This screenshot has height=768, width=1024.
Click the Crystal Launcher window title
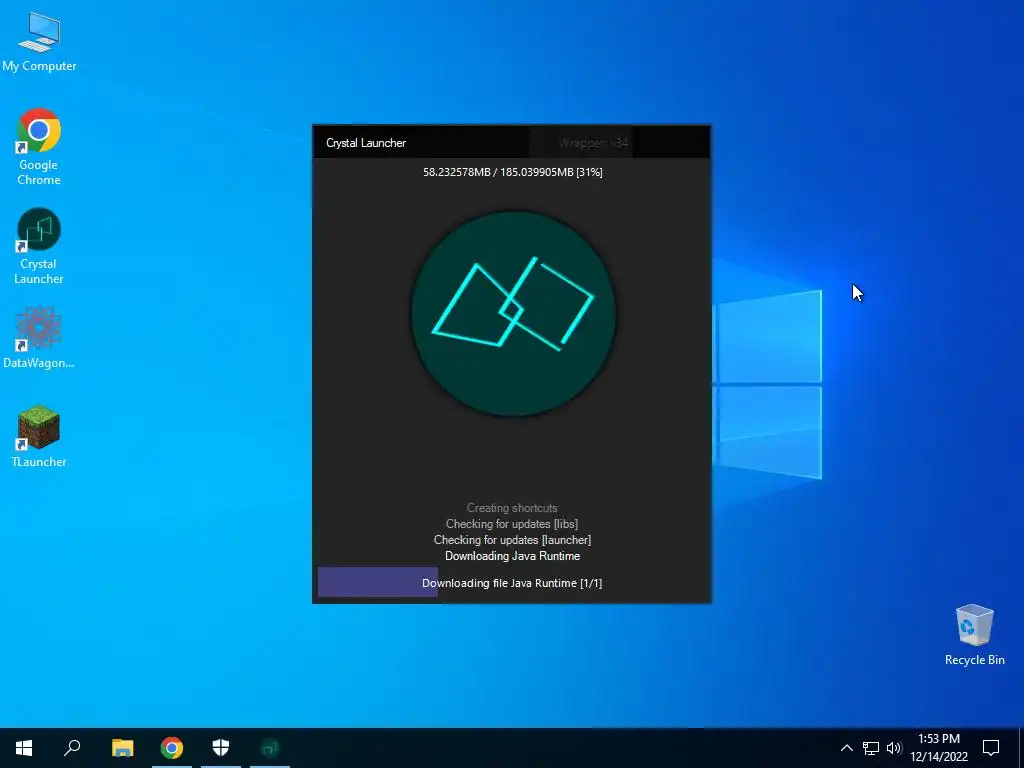[x=366, y=143]
